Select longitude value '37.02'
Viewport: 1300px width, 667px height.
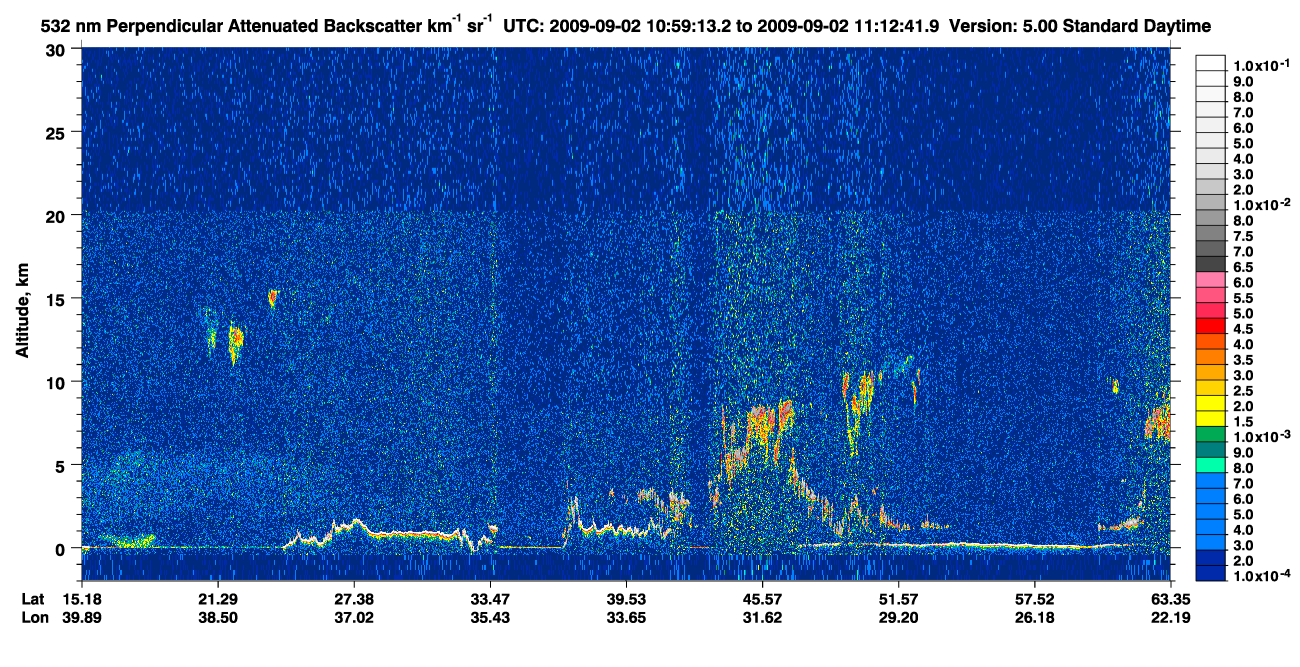click(354, 617)
